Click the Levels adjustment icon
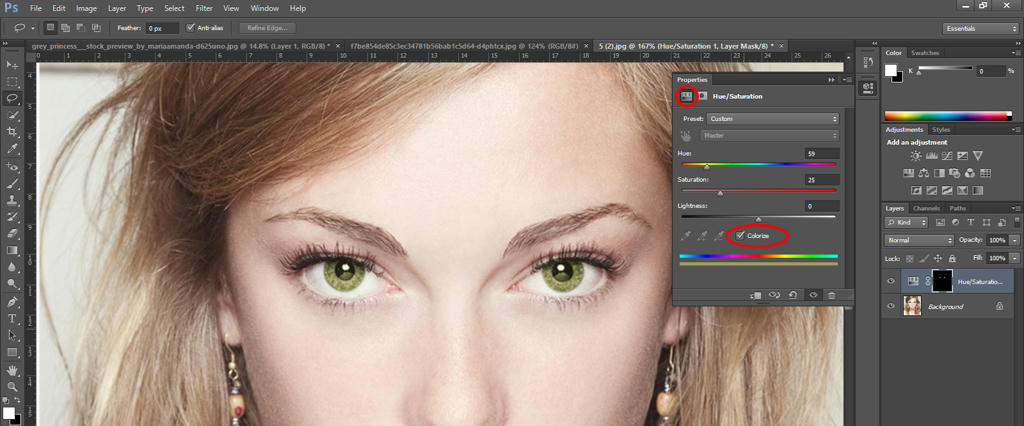The height and width of the screenshot is (426, 1024). coord(932,156)
